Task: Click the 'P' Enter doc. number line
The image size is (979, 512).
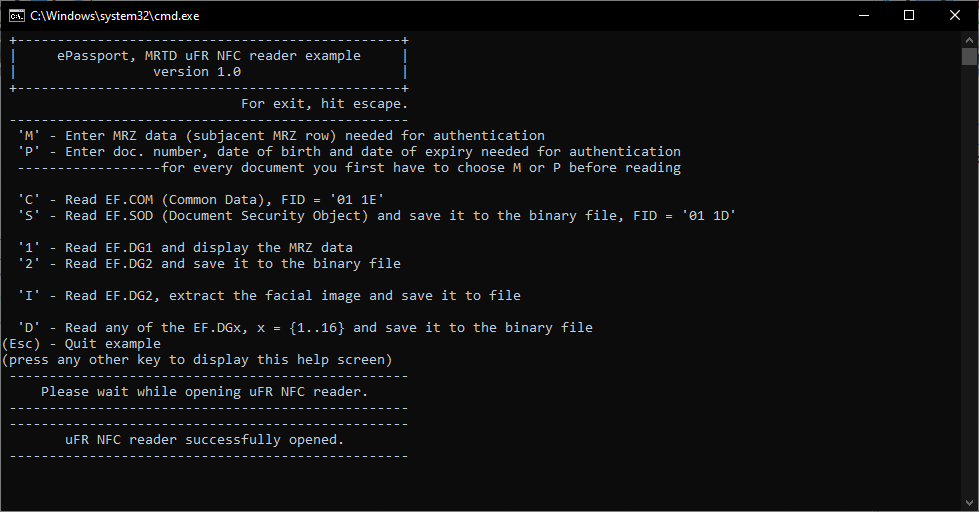Action: [x=349, y=152]
